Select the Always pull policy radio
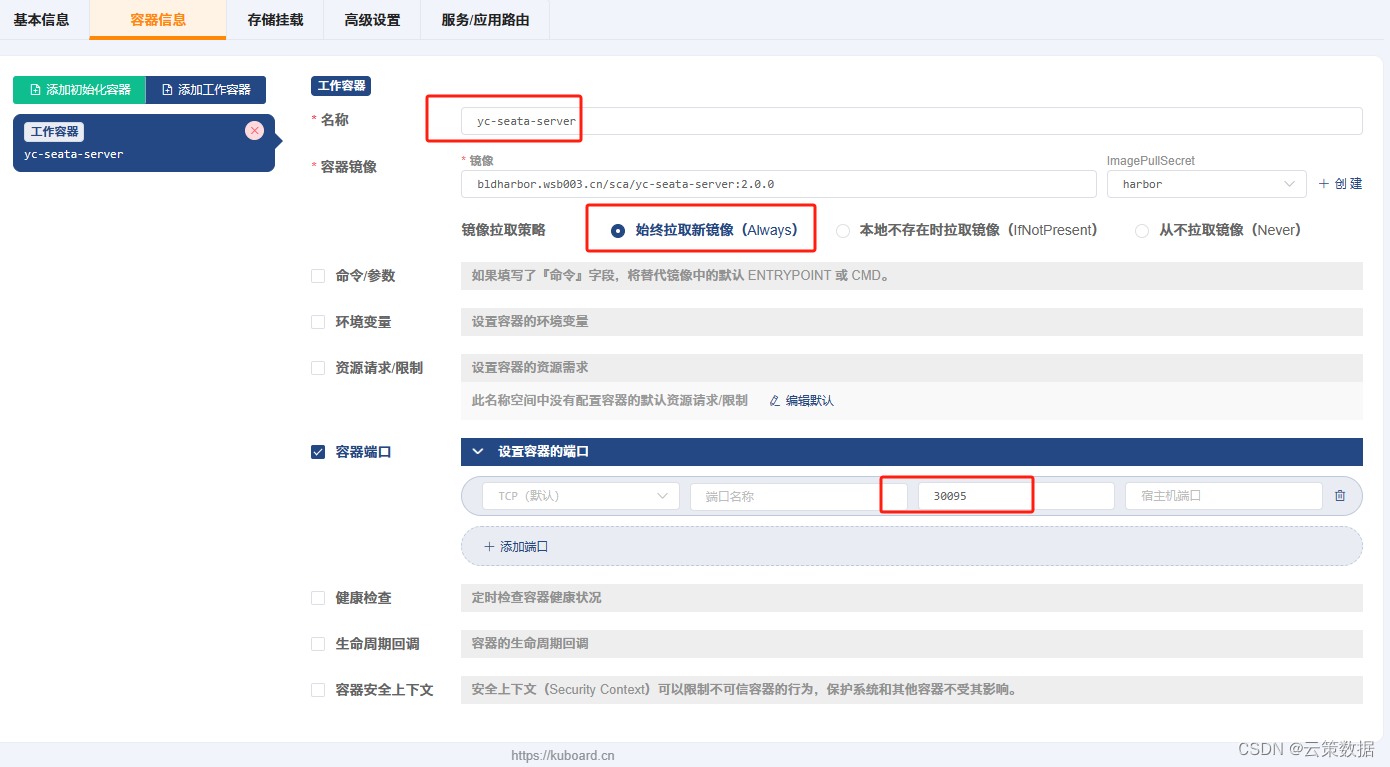Screen dimensions: 1390x767 click(x=617, y=230)
